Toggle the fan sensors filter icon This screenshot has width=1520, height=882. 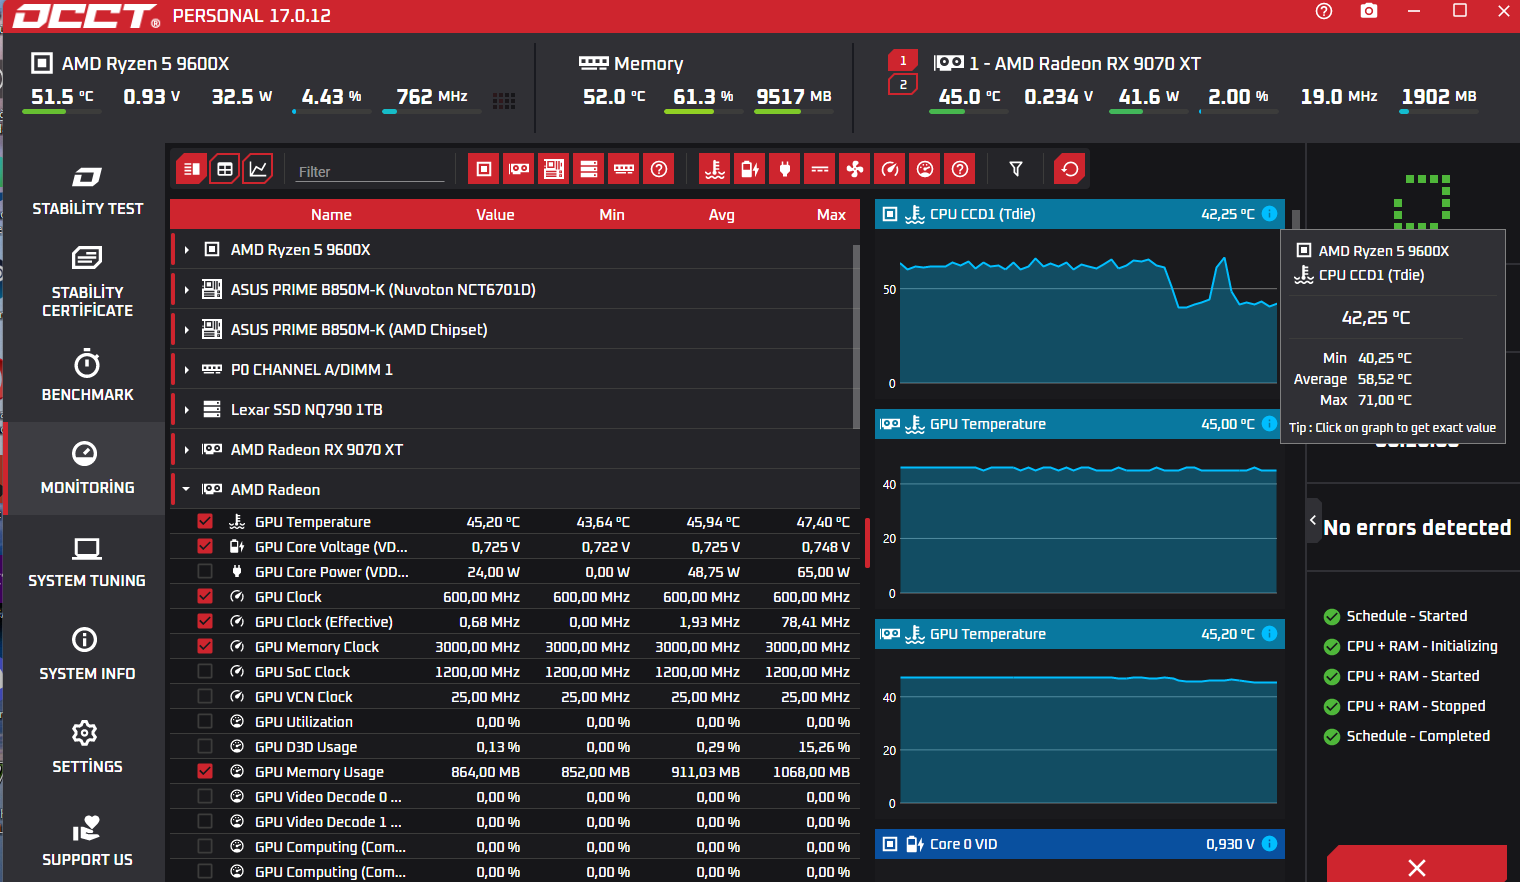pyautogui.click(x=855, y=169)
